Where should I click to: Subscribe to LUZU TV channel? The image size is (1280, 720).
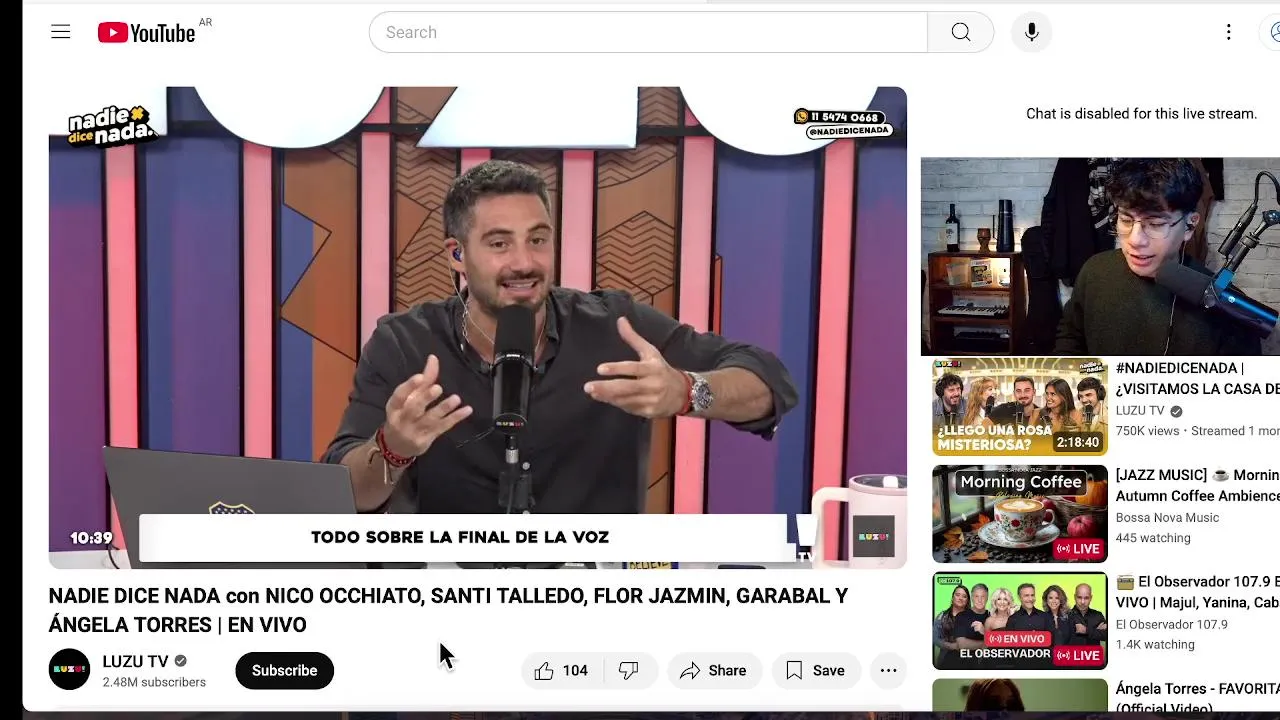pyautogui.click(x=284, y=670)
